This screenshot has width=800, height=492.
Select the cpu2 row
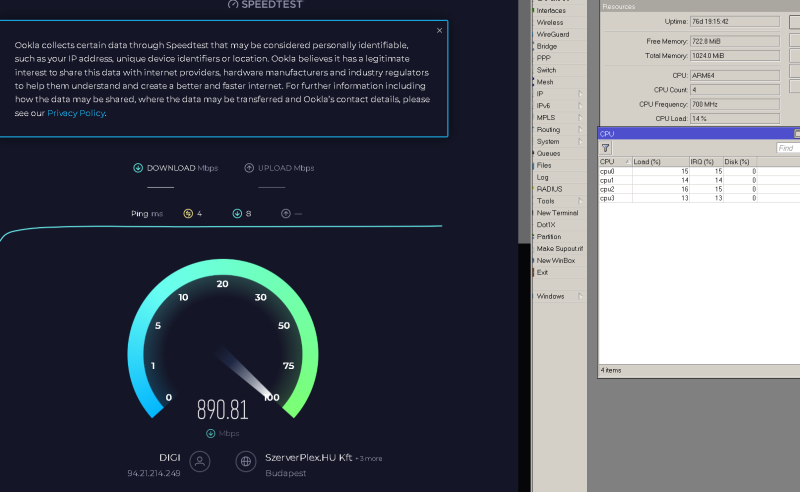(699, 189)
